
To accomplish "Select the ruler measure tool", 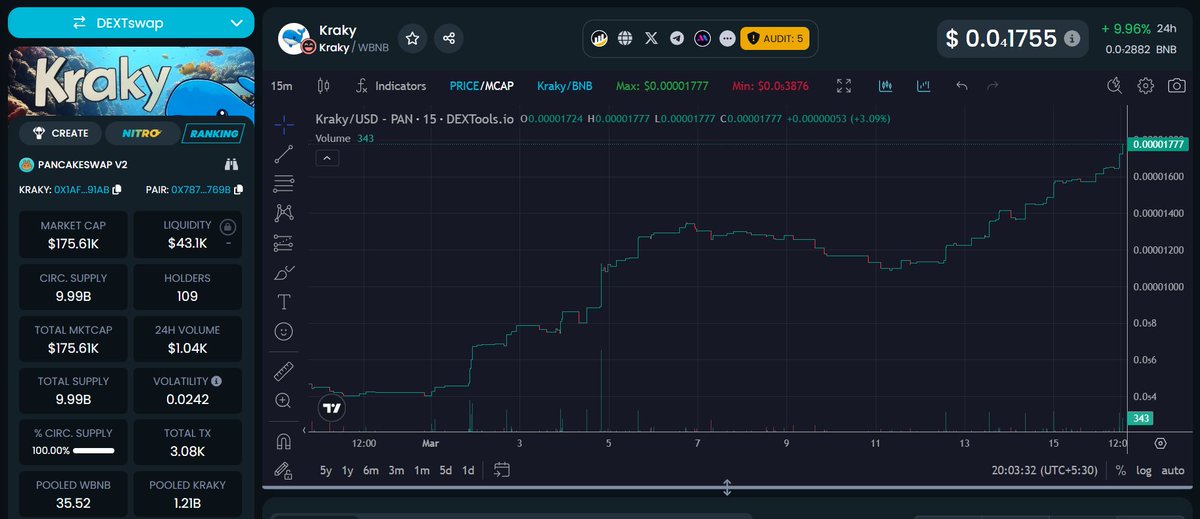I will [x=284, y=371].
